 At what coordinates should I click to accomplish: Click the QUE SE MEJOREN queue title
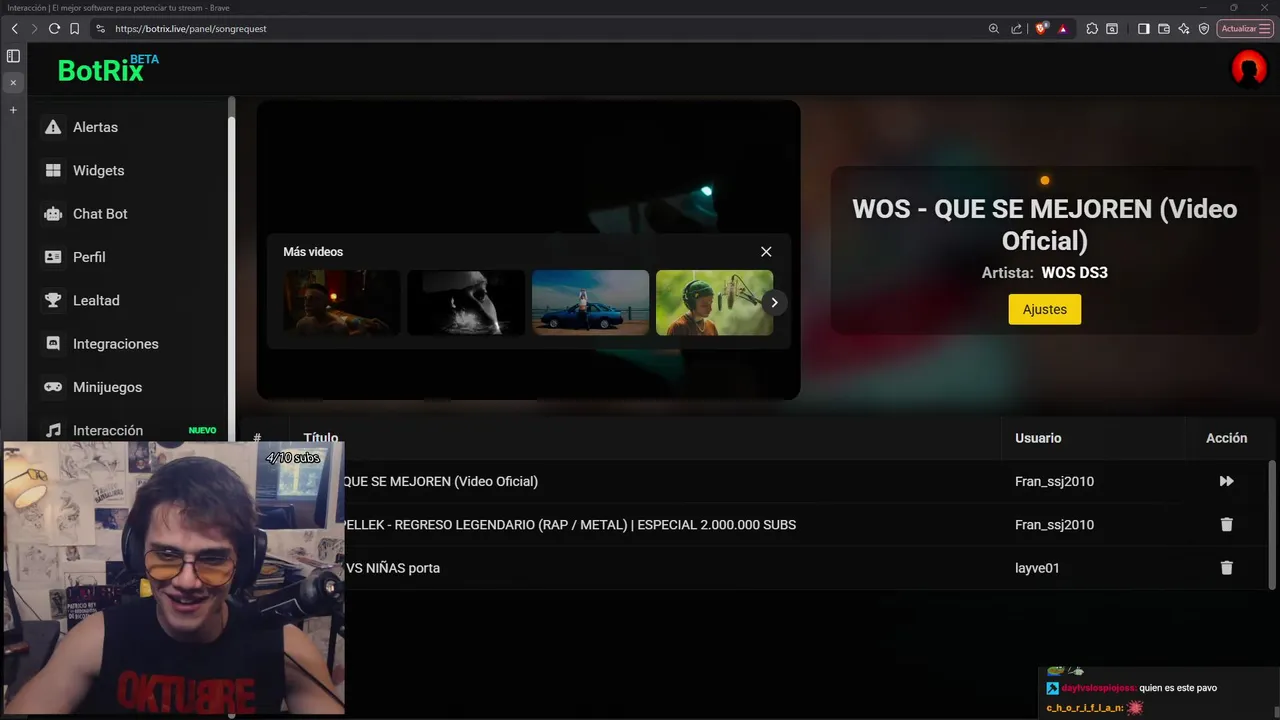click(x=441, y=481)
